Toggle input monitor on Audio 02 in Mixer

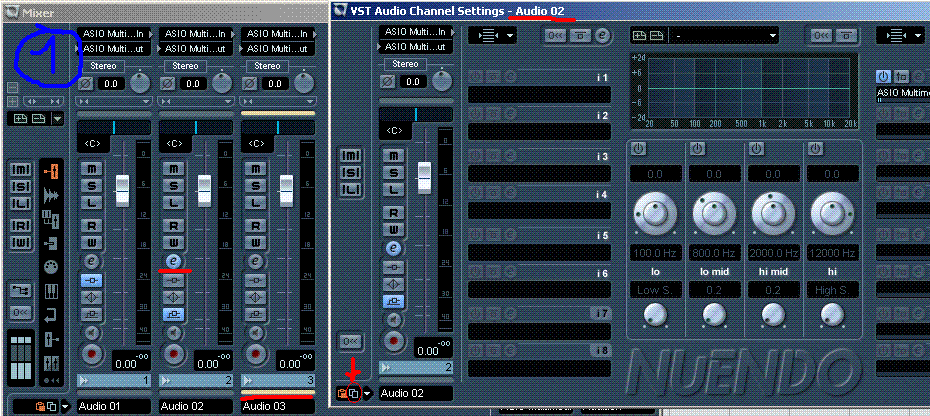(x=173, y=332)
